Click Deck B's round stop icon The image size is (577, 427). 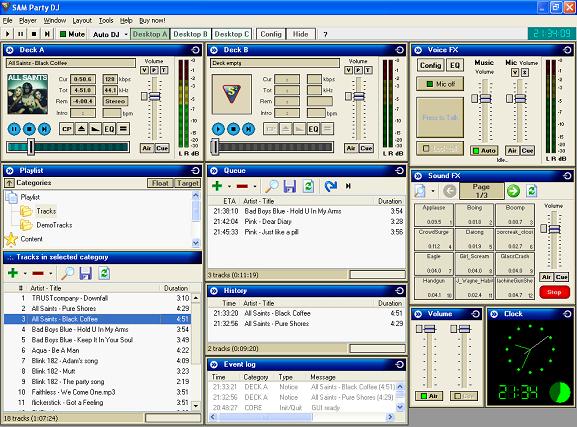(233, 129)
